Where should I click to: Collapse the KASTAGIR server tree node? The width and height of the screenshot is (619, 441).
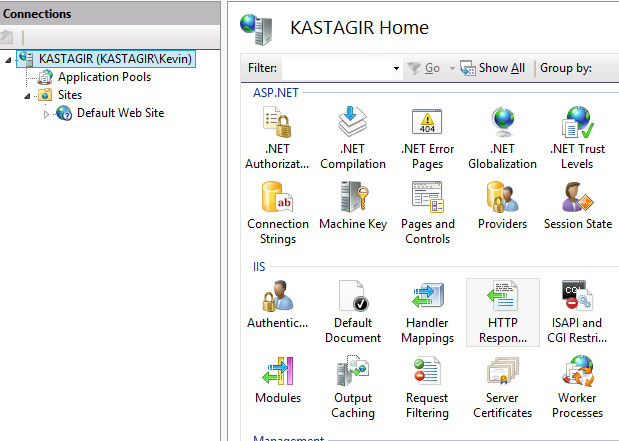click(8, 60)
